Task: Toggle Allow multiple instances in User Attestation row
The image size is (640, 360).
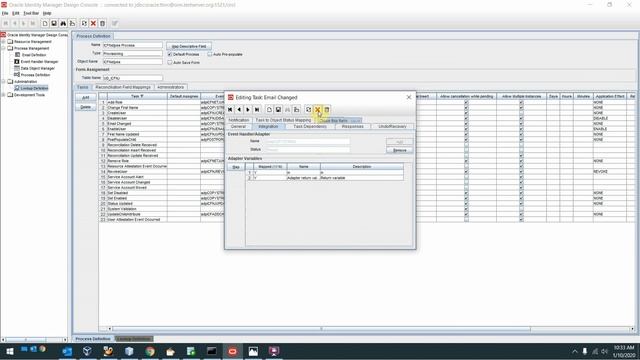Action: (521, 220)
